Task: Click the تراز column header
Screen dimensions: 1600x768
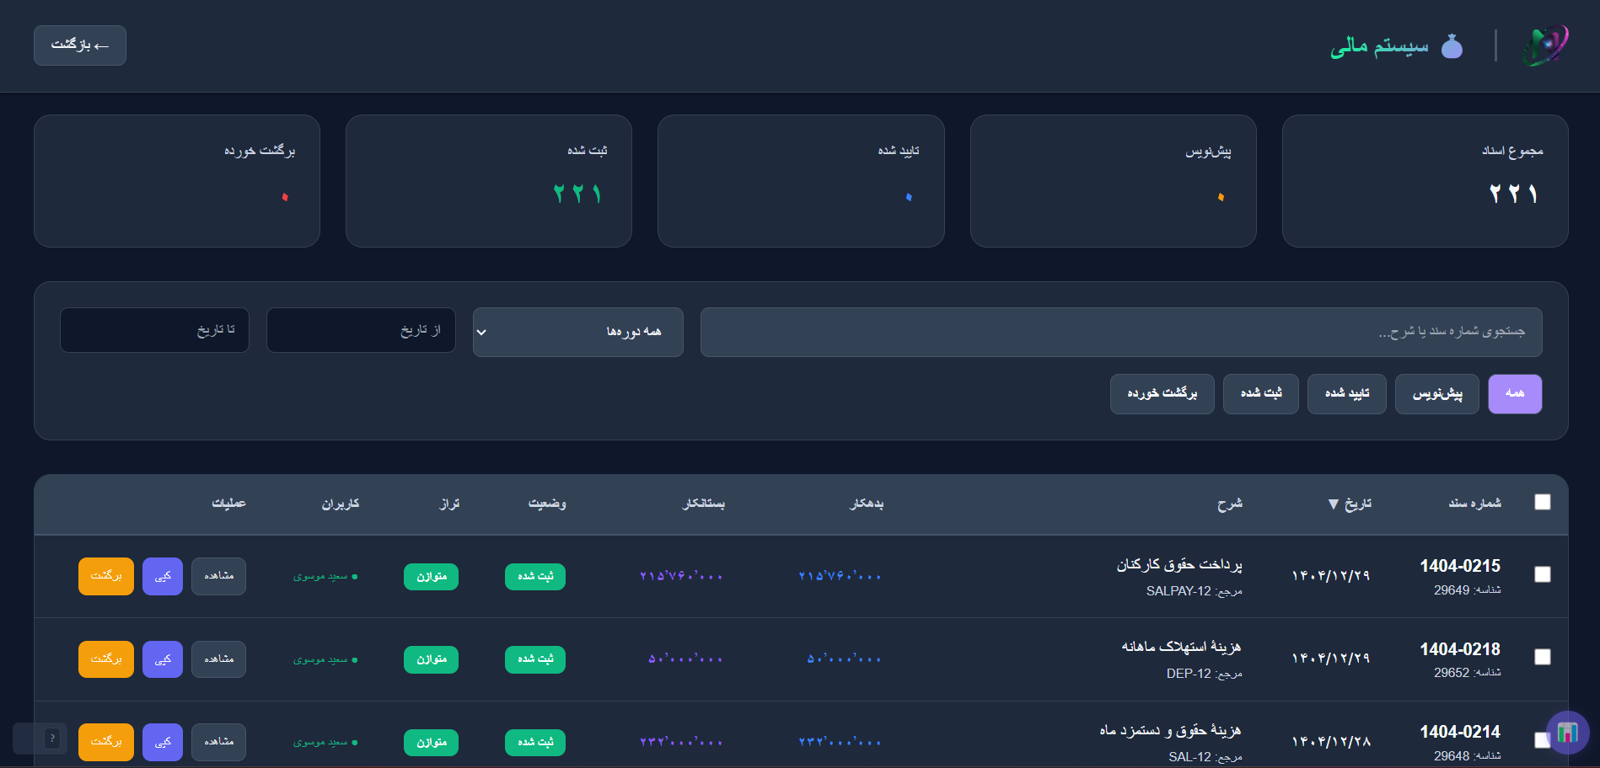Action: [450, 504]
